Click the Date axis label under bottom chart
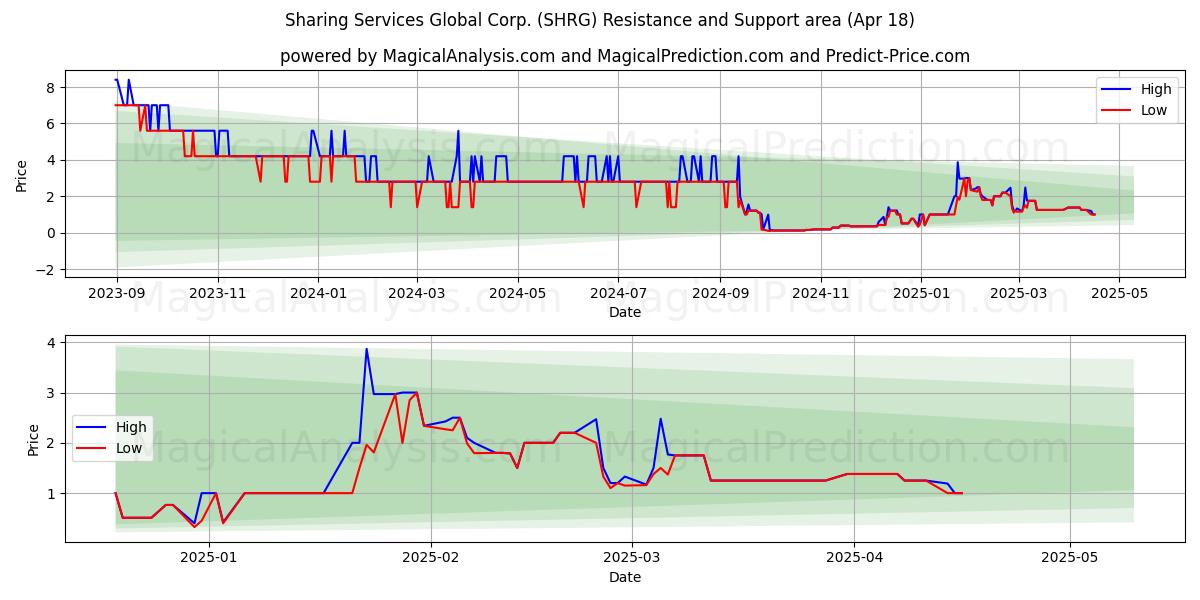 [x=625, y=577]
